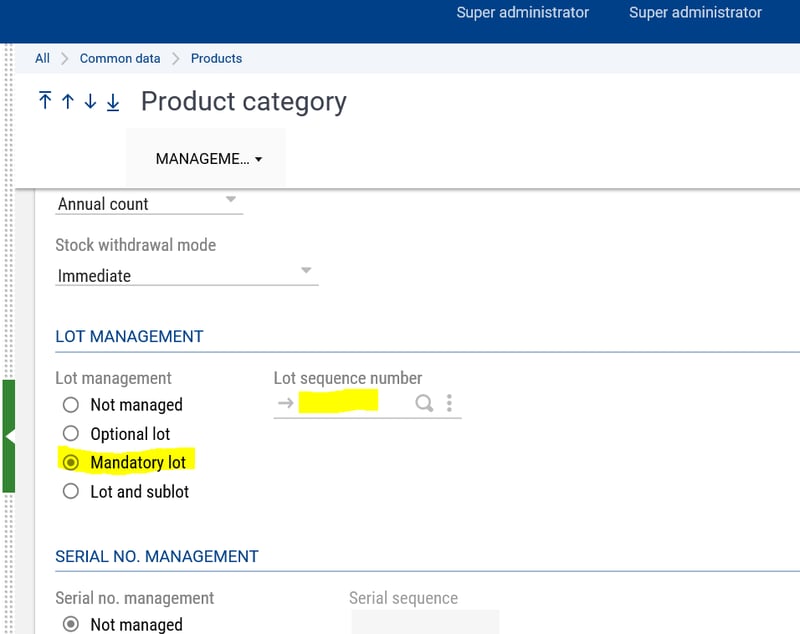Image resolution: width=800 pixels, height=634 pixels.
Task: Select Not managed under Serial no. management
Action: (70, 625)
